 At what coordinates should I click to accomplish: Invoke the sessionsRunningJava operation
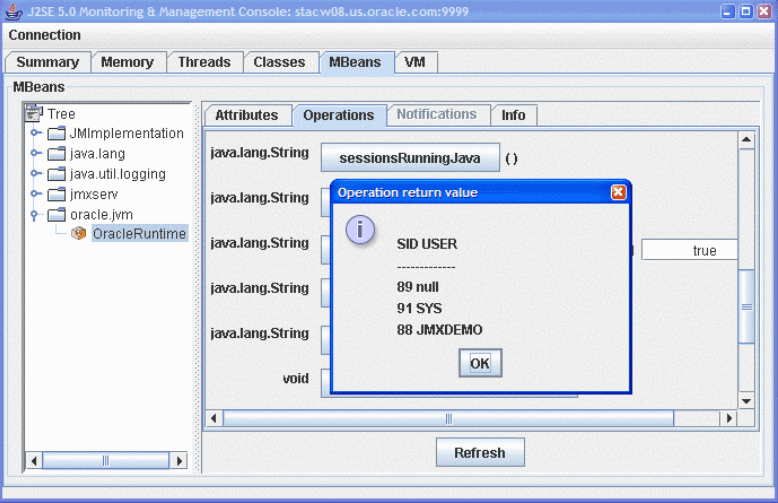point(410,158)
